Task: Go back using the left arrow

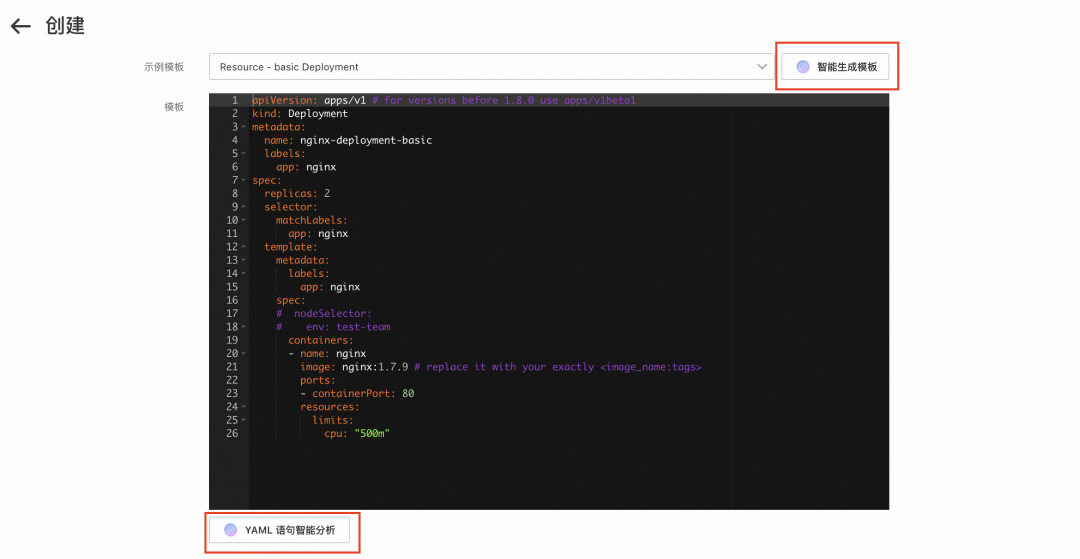Action: coord(21,26)
